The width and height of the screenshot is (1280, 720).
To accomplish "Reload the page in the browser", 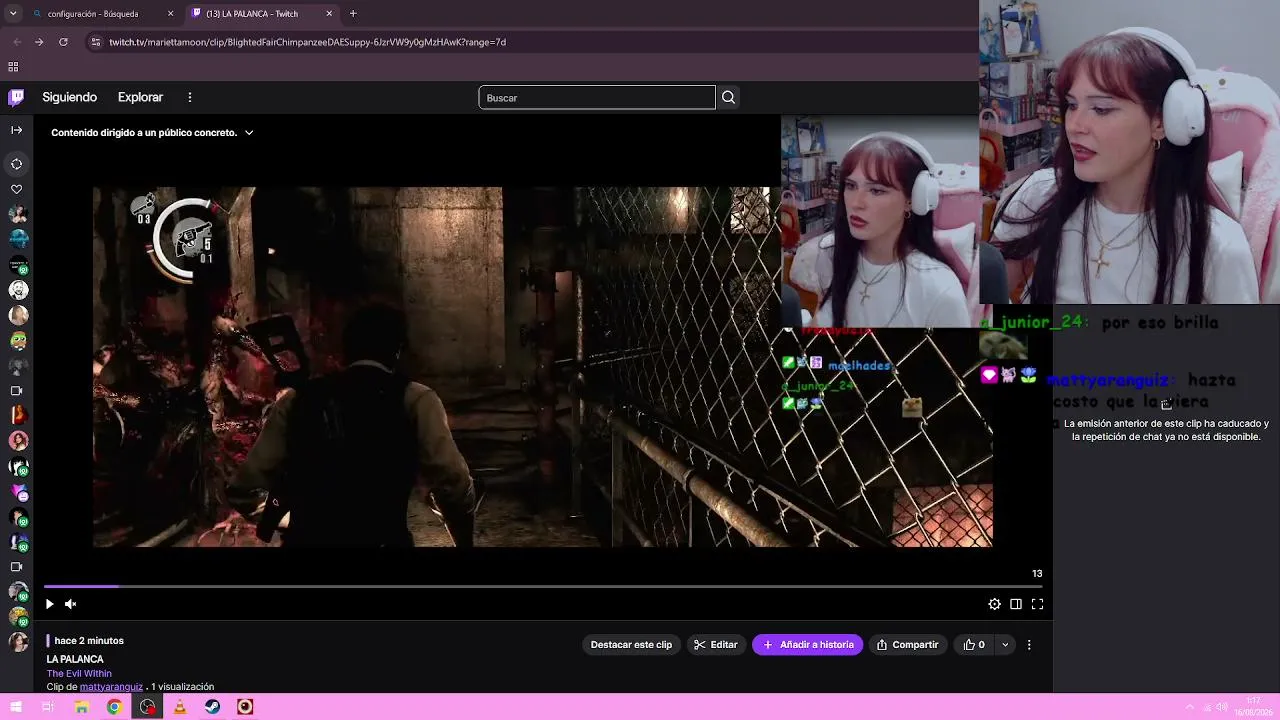I will 63,42.
